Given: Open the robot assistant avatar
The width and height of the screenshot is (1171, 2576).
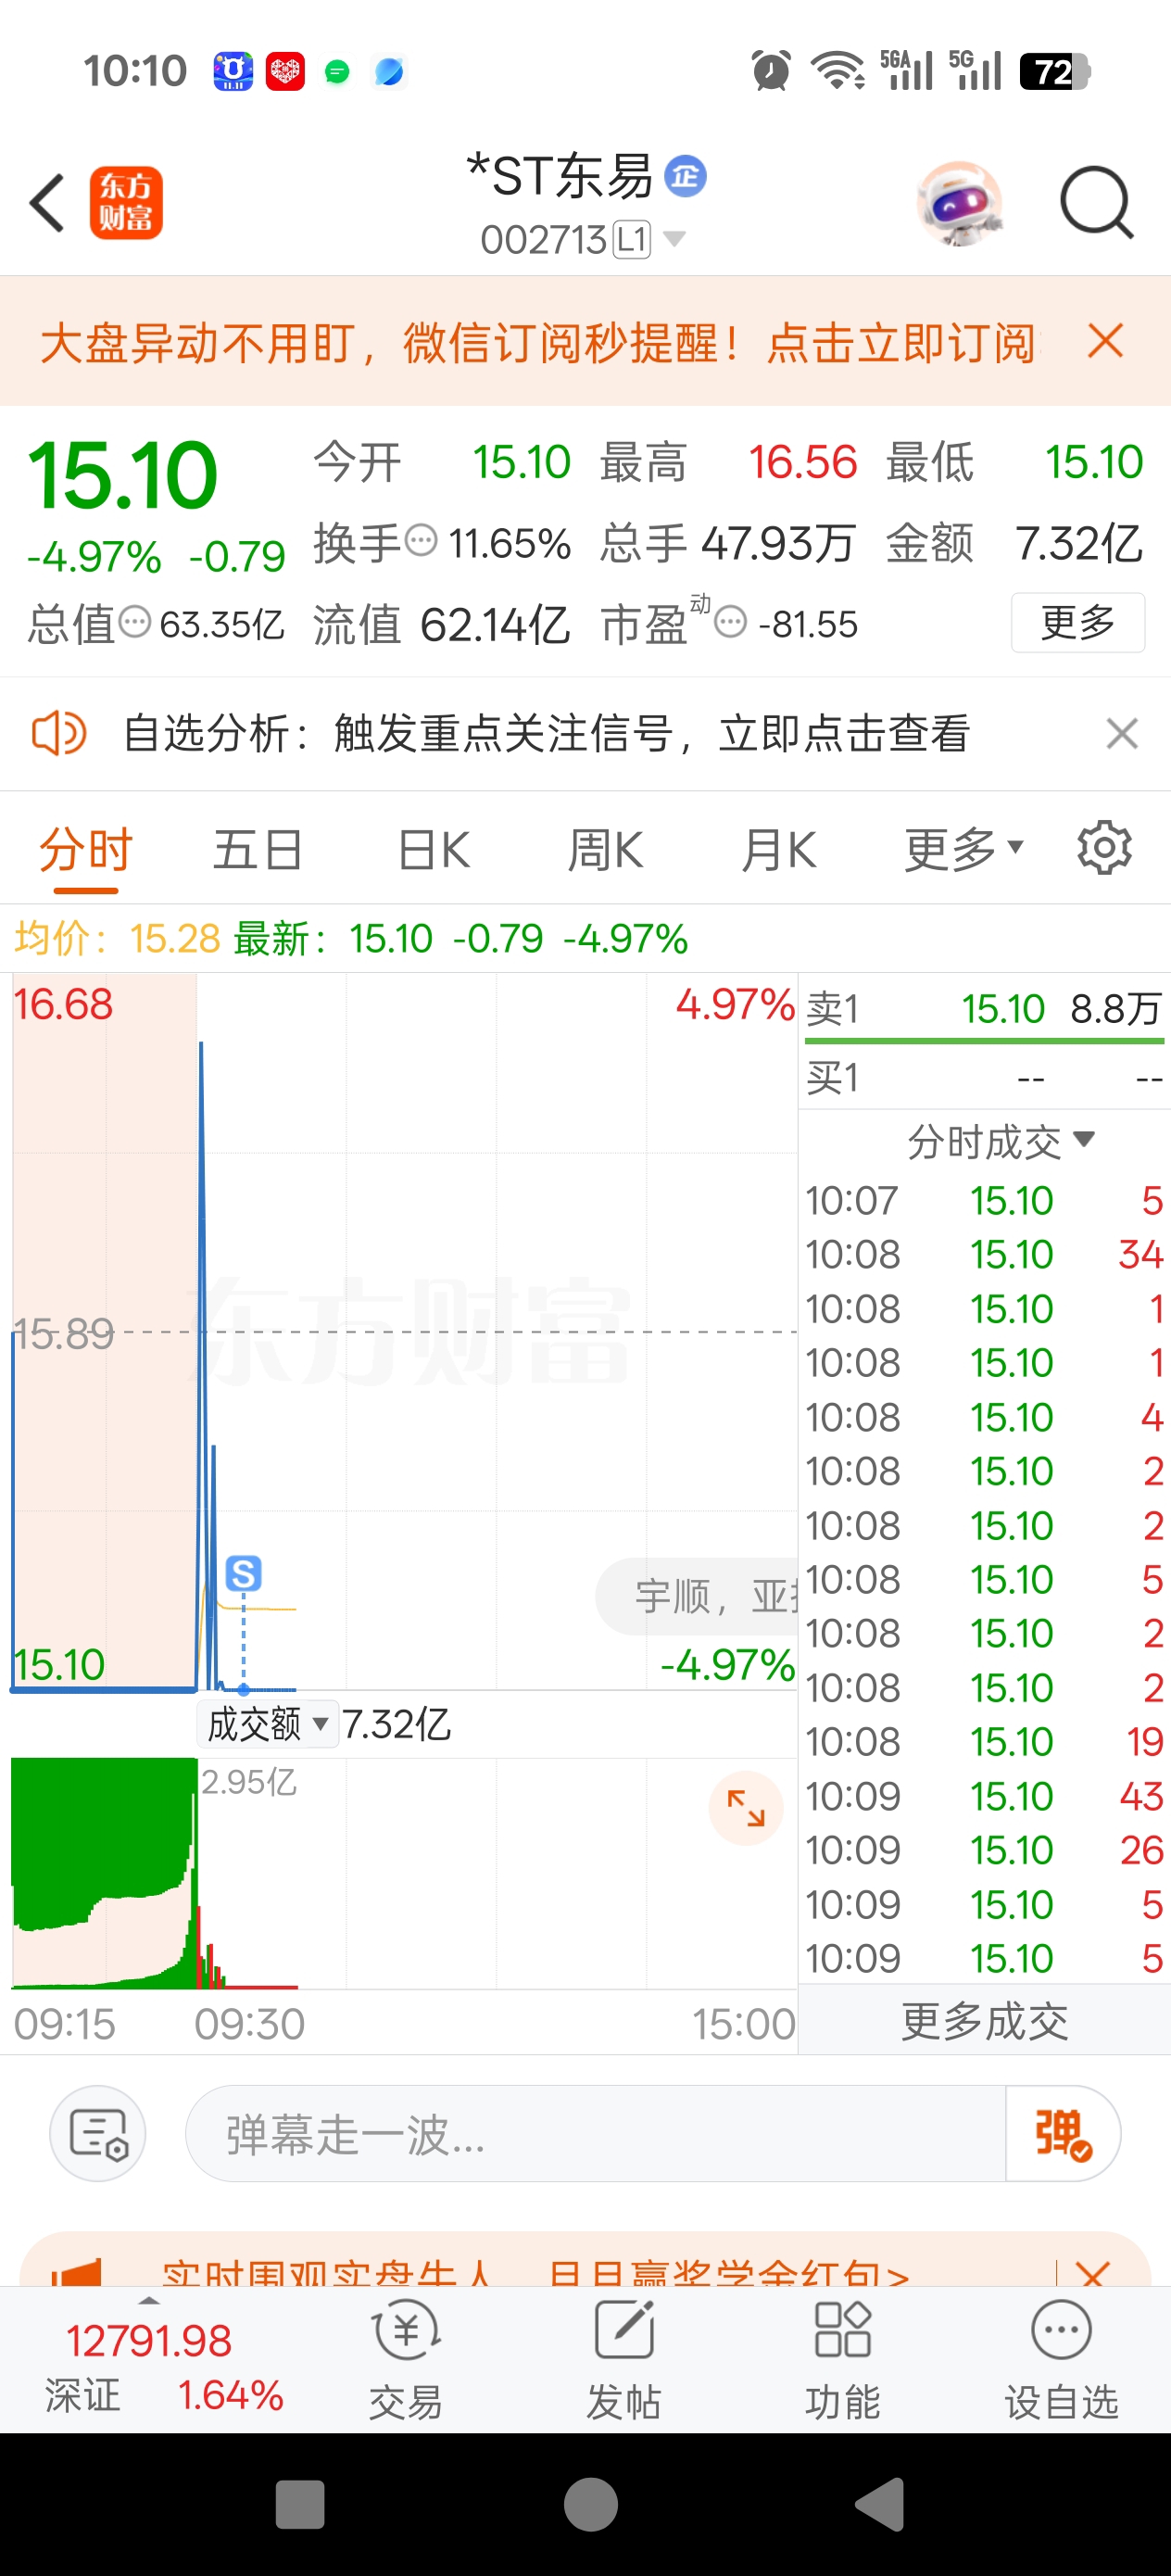Looking at the screenshot, I should (959, 204).
